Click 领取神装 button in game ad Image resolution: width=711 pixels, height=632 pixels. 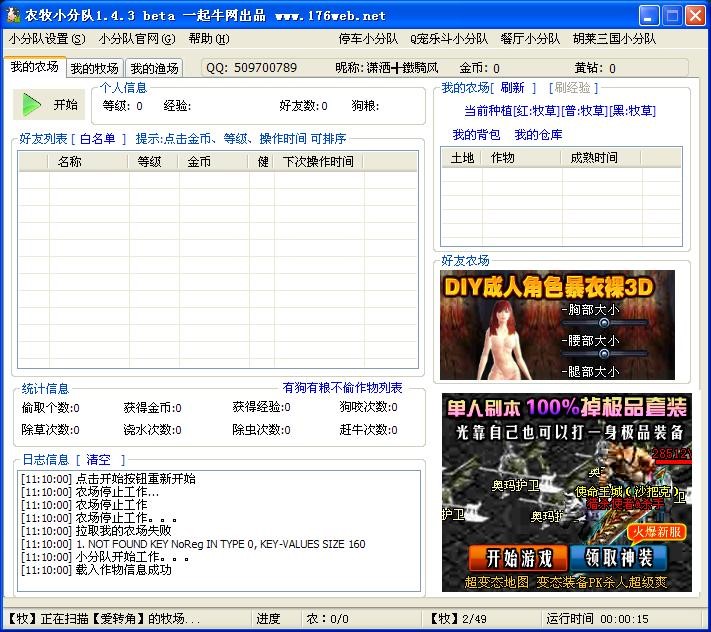[x=619, y=557]
